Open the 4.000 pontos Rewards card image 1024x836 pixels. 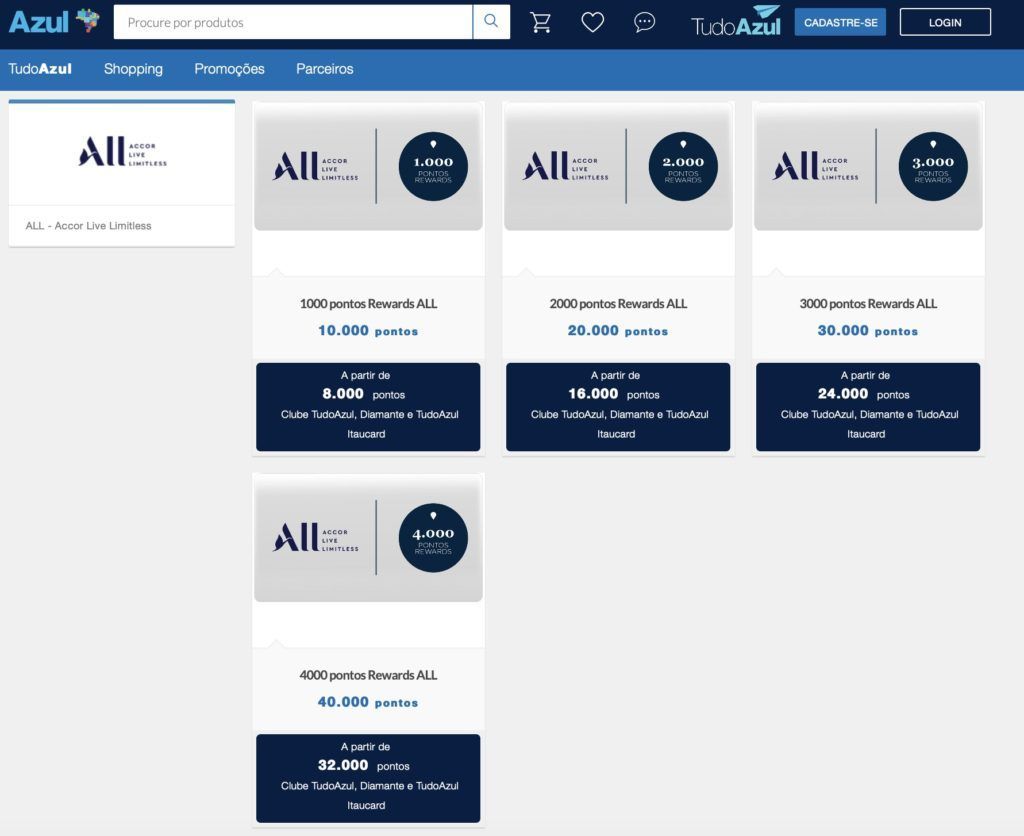(x=368, y=538)
